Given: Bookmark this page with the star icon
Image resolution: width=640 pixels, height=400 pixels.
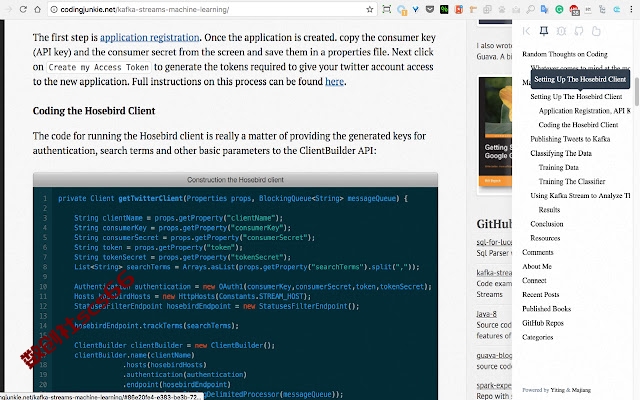Looking at the screenshot, I should tap(369, 9).
